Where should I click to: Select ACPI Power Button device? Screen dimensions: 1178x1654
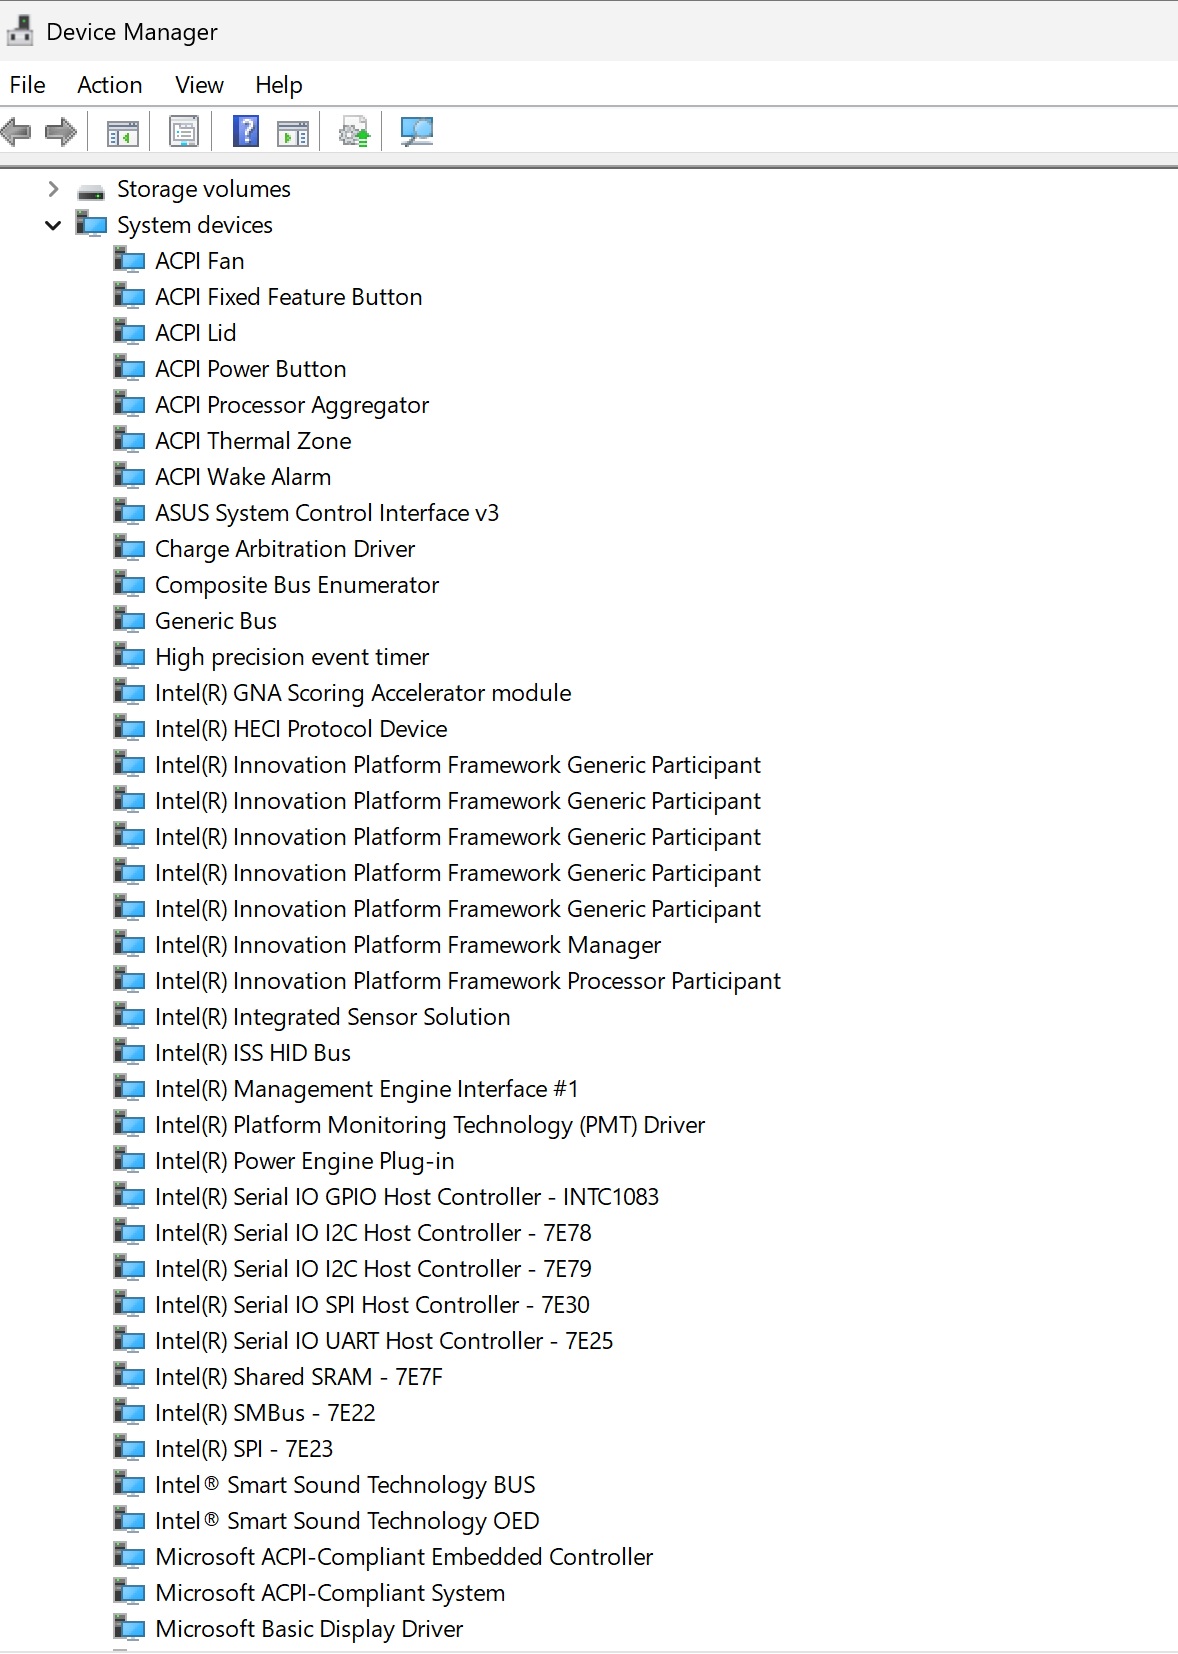click(251, 369)
